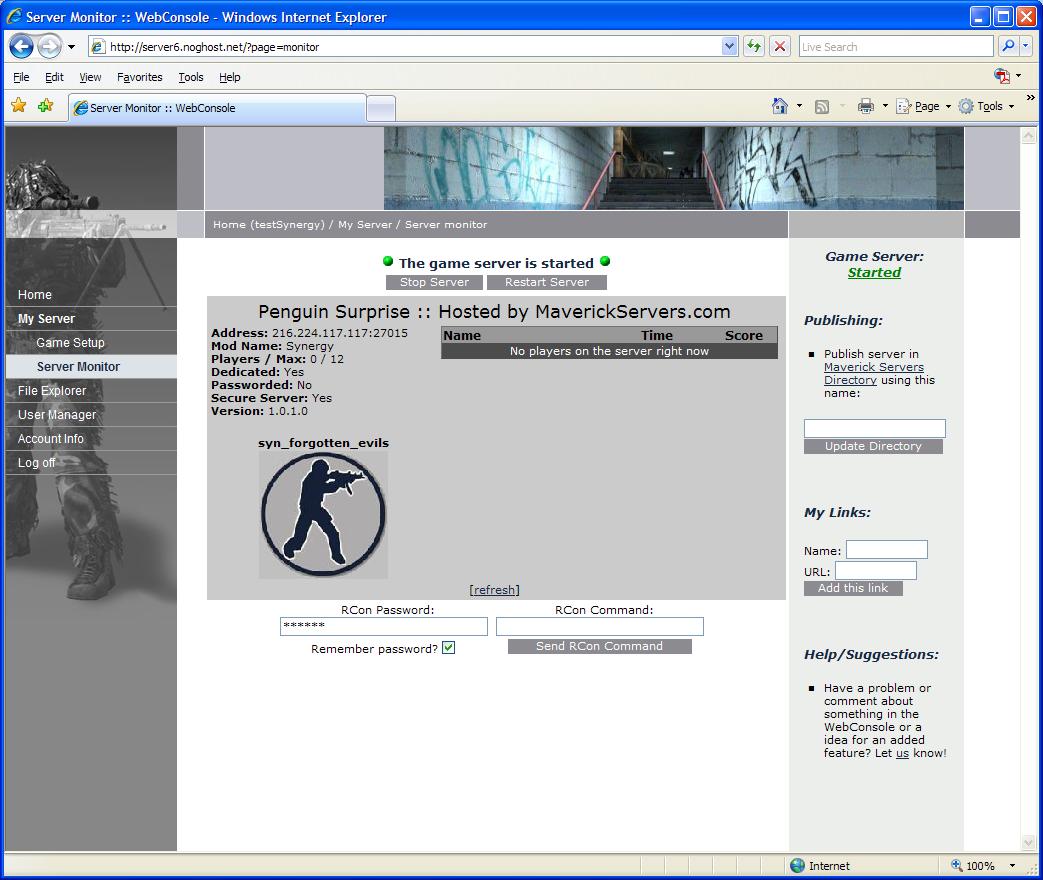Open the Help menu
1043x880 pixels.
[229, 77]
